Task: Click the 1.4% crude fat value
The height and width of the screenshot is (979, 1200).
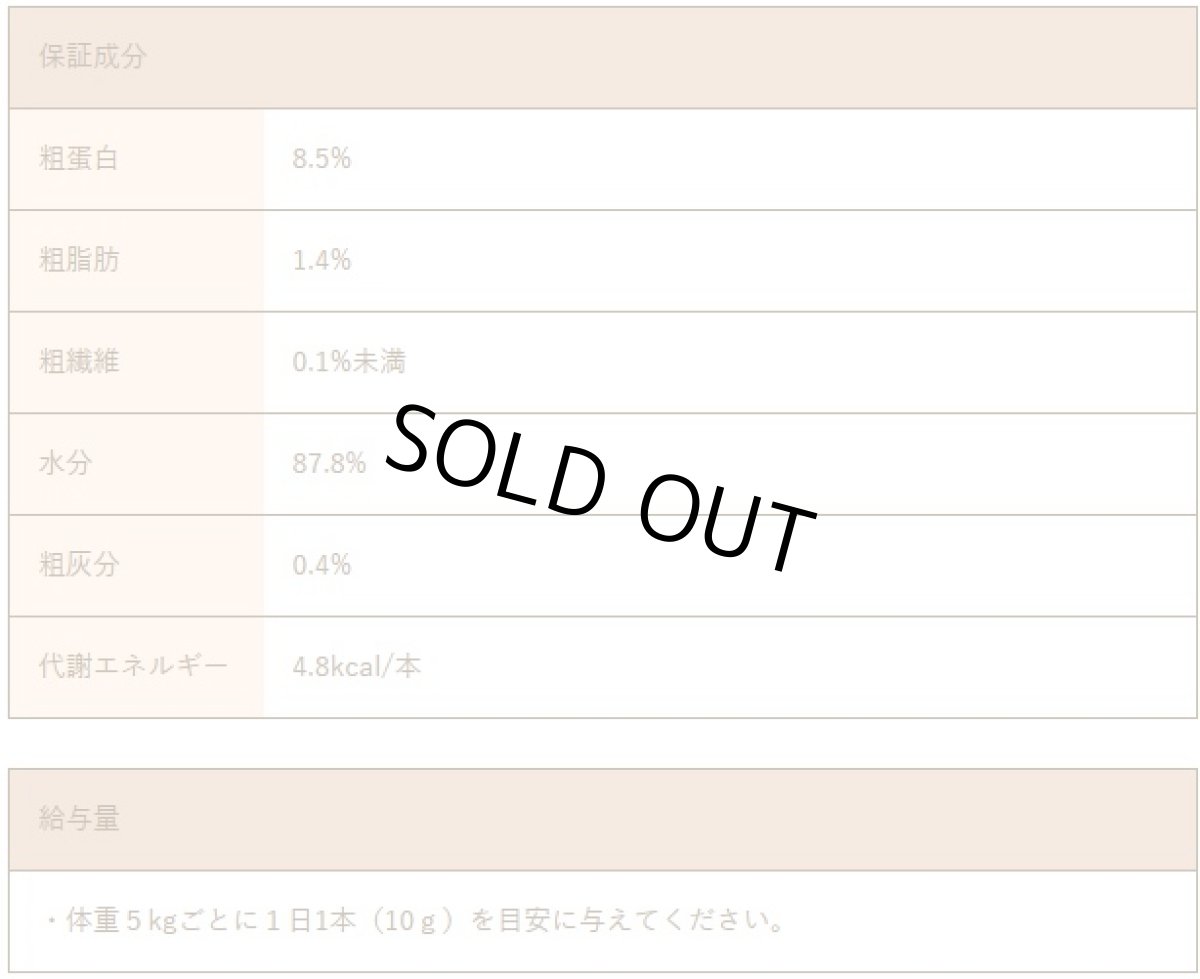Action: click(321, 261)
